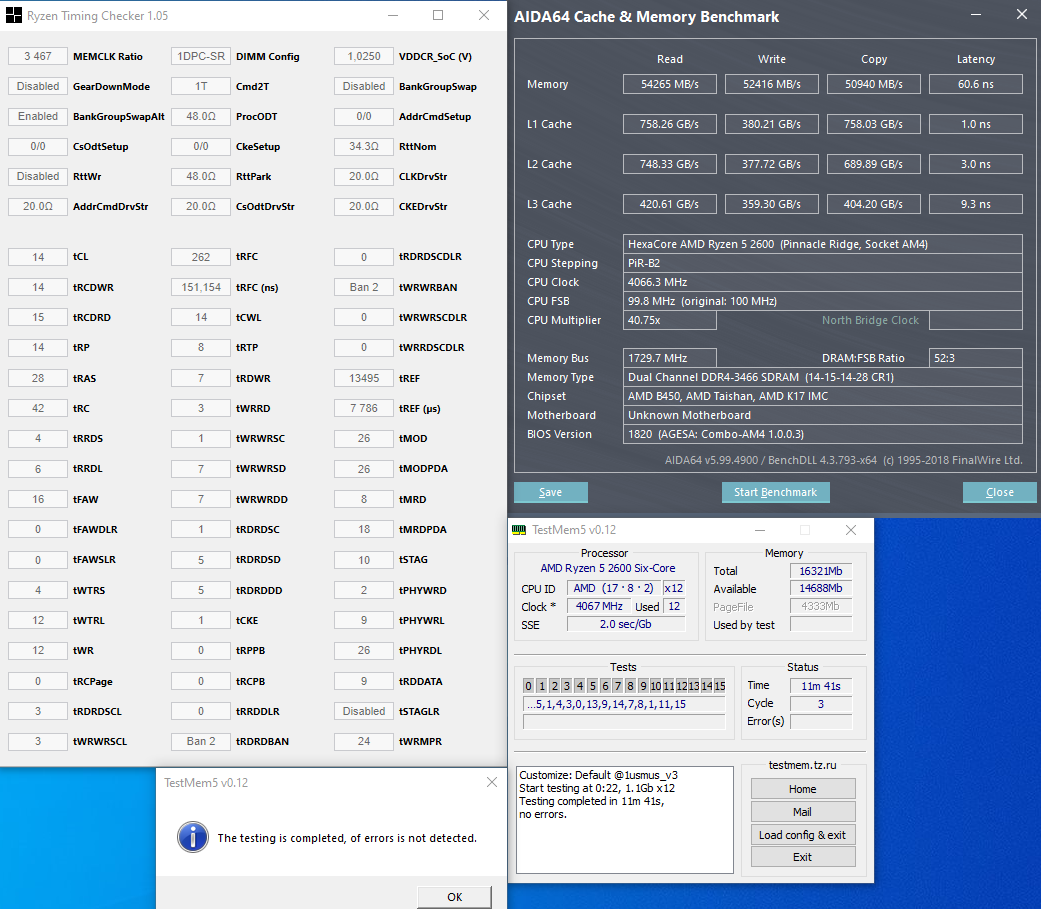Click the tREF value 13495
This screenshot has width=1041, height=909.
(364, 378)
